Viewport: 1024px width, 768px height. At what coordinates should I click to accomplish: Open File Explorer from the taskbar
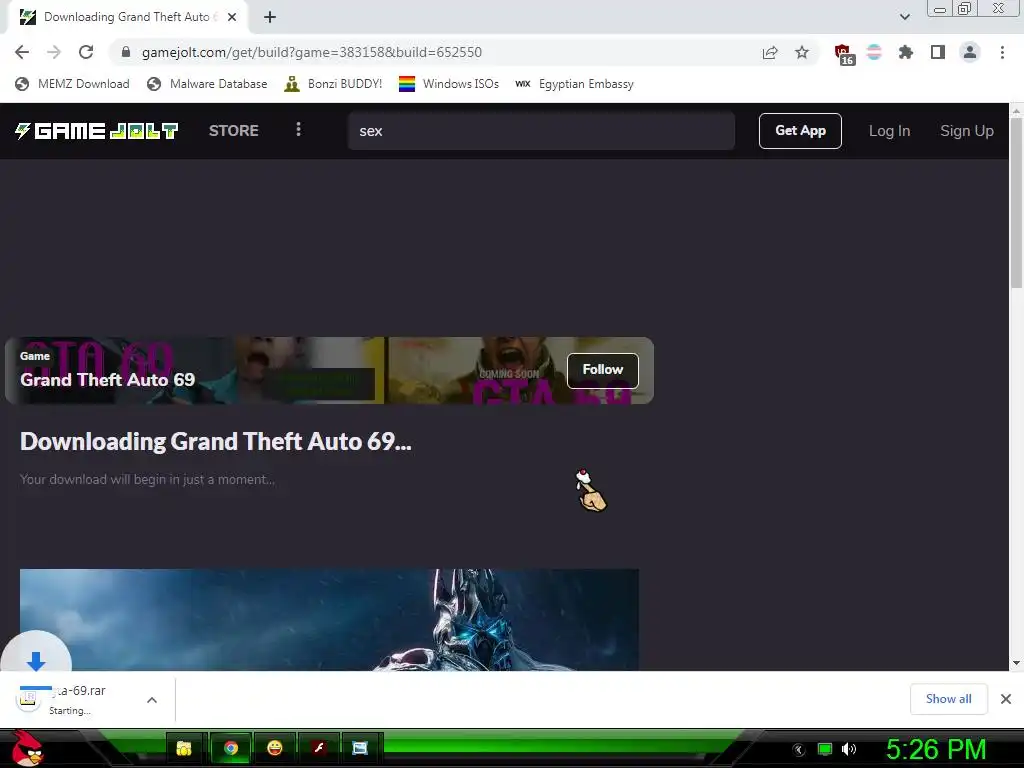click(184, 748)
